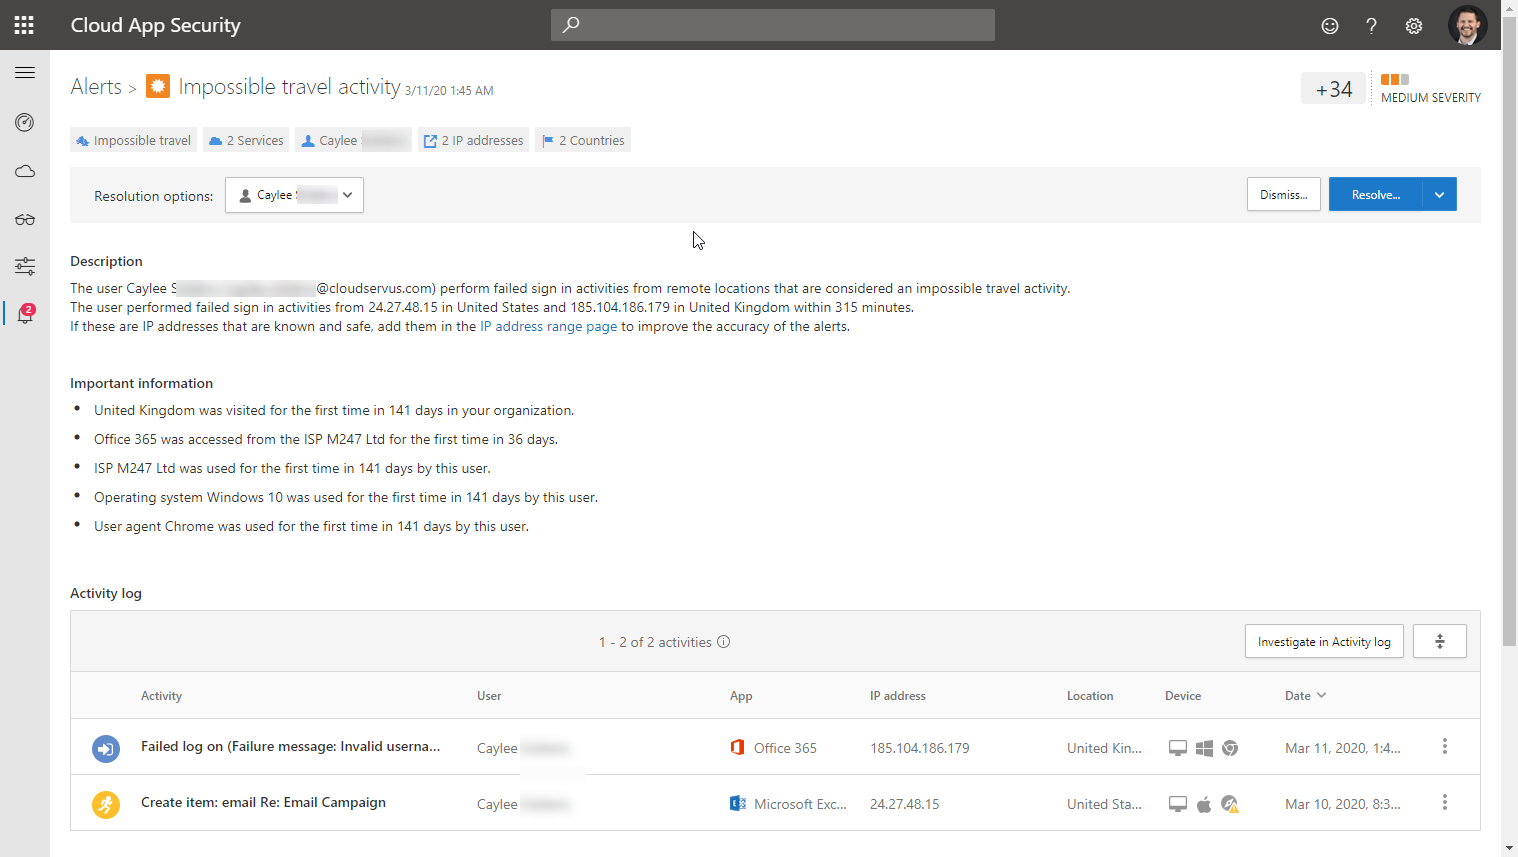1518x857 pixels.
Task: Click the Chrome browser icon on the failed logon row
Action: point(1229,747)
